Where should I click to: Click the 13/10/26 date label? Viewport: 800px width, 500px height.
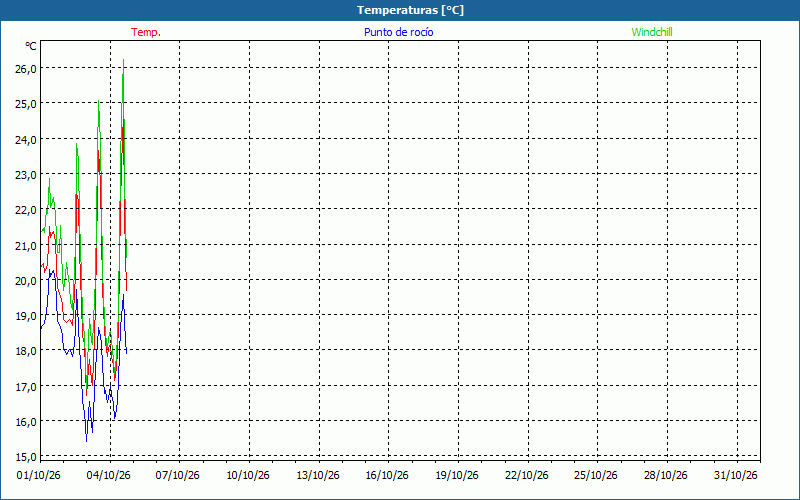click(x=318, y=475)
